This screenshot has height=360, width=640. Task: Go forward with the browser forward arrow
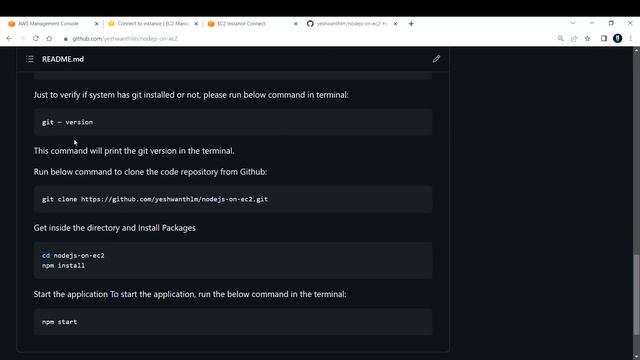23,38
